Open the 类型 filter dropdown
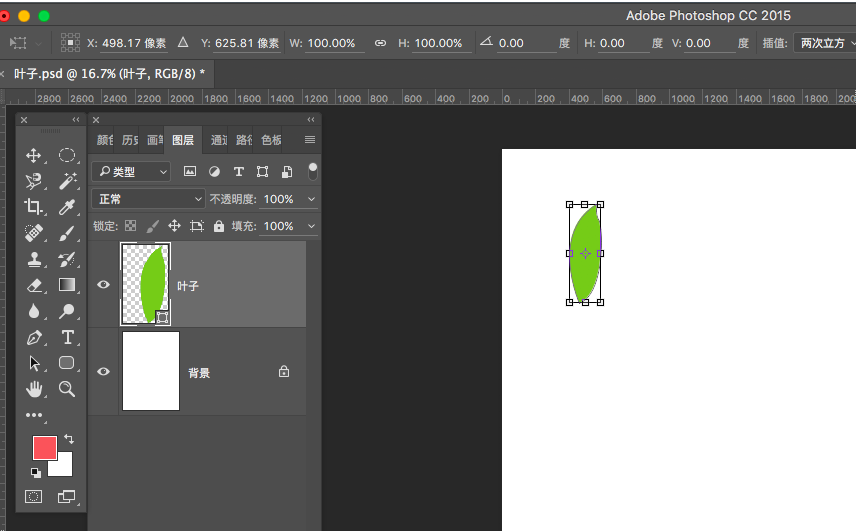This screenshot has height=531, width=856. tap(131, 172)
